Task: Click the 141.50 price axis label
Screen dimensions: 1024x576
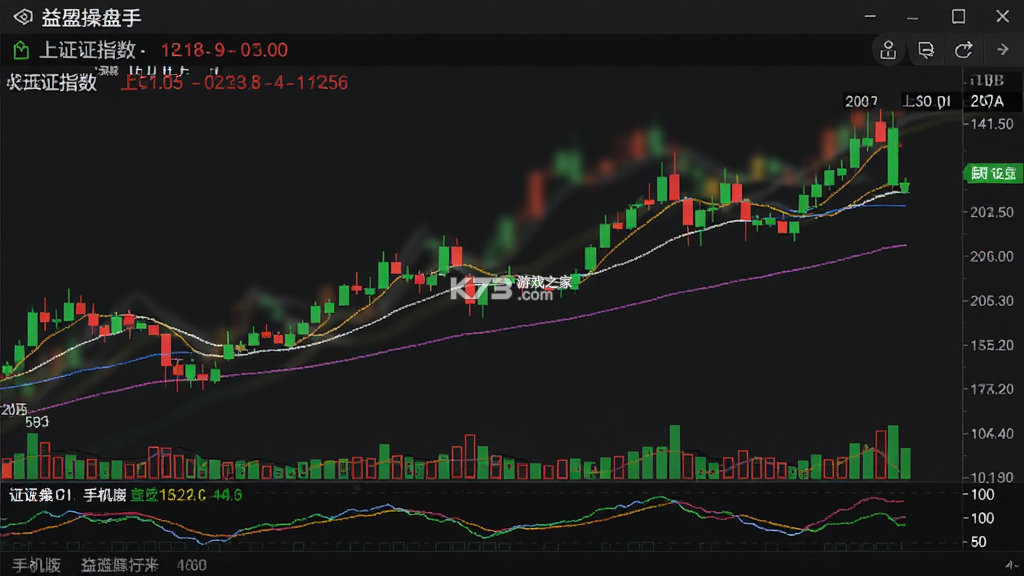Action: 992,124
